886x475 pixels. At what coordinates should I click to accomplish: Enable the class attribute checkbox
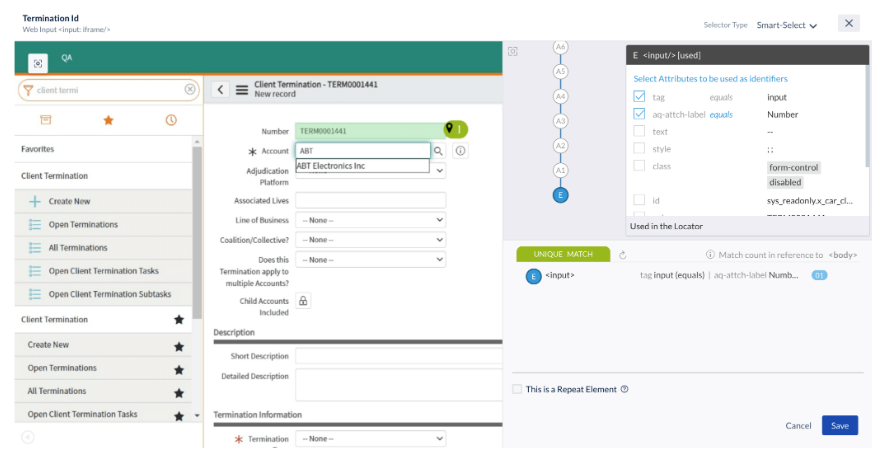pyautogui.click(x=639, y=166)
